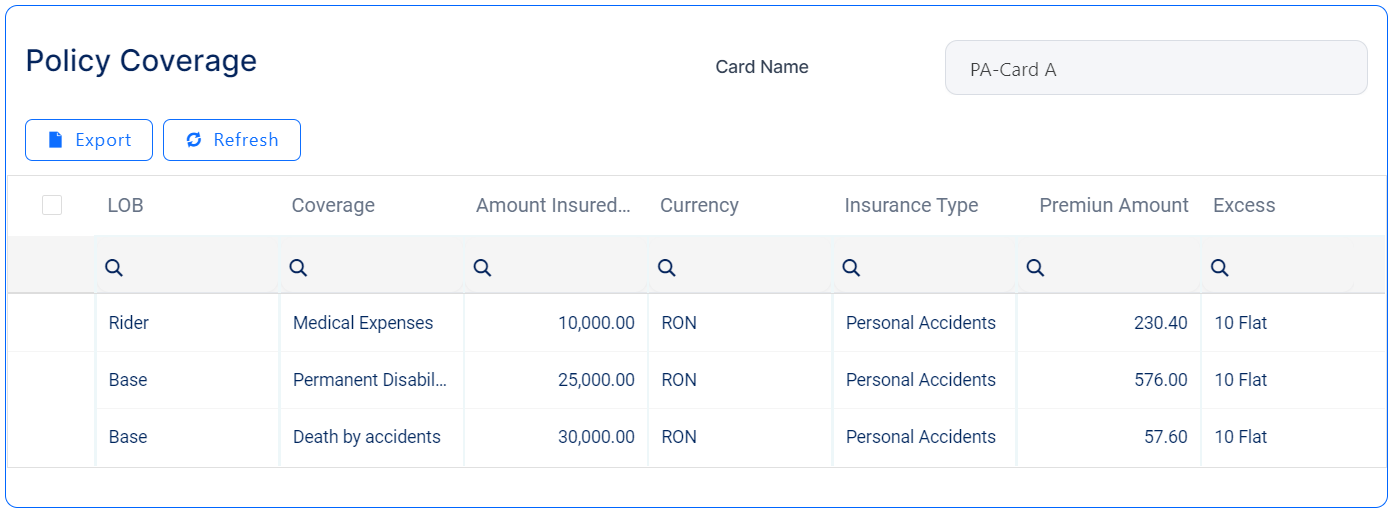This screenshot has width=1395, height=515.
Task: Sort by the Premiun Amount column header
Action: click(1113, 205)
